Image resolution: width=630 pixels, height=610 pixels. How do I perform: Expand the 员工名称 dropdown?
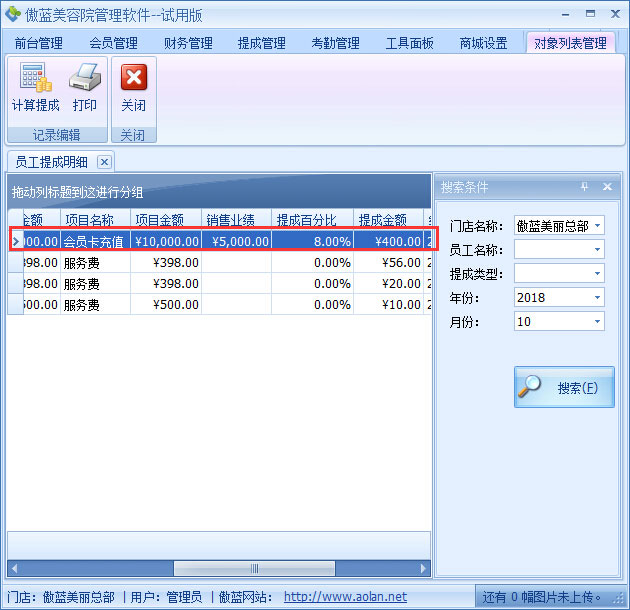(x=597, y=250)
